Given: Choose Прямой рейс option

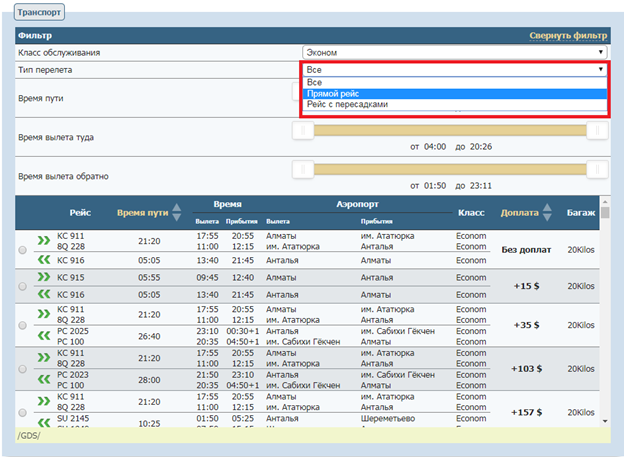Looking at the screenshot, I should click(454, 94).
